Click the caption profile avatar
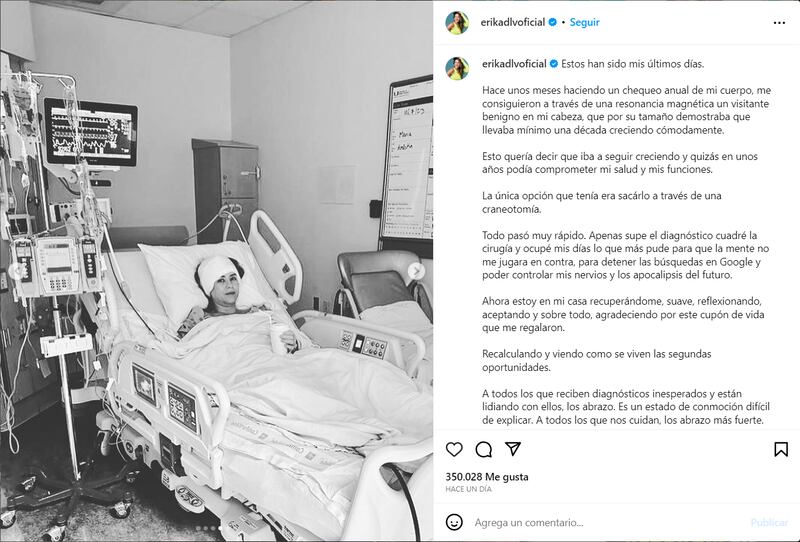Image resolution: width=800 pixels, height=542 pixels. coord(457,68)
